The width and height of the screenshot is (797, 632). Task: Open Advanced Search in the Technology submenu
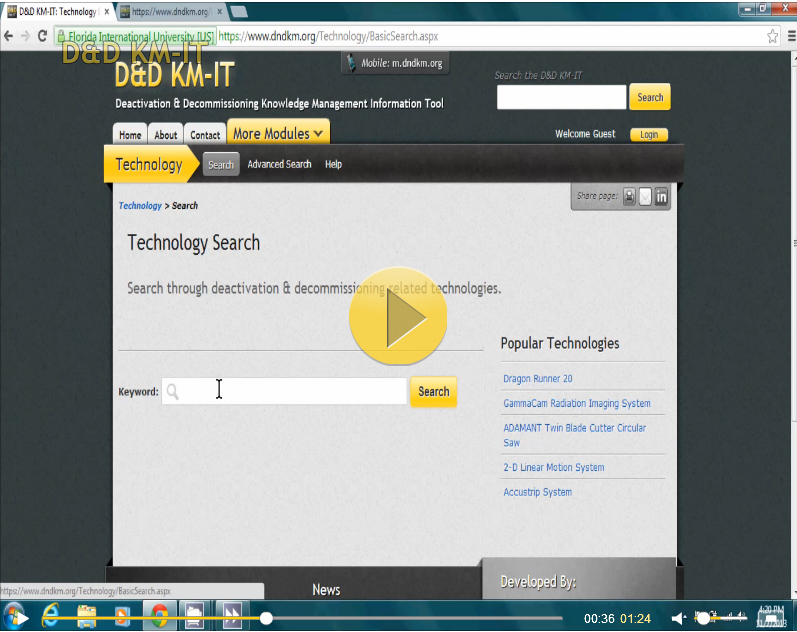coord(279,164)
